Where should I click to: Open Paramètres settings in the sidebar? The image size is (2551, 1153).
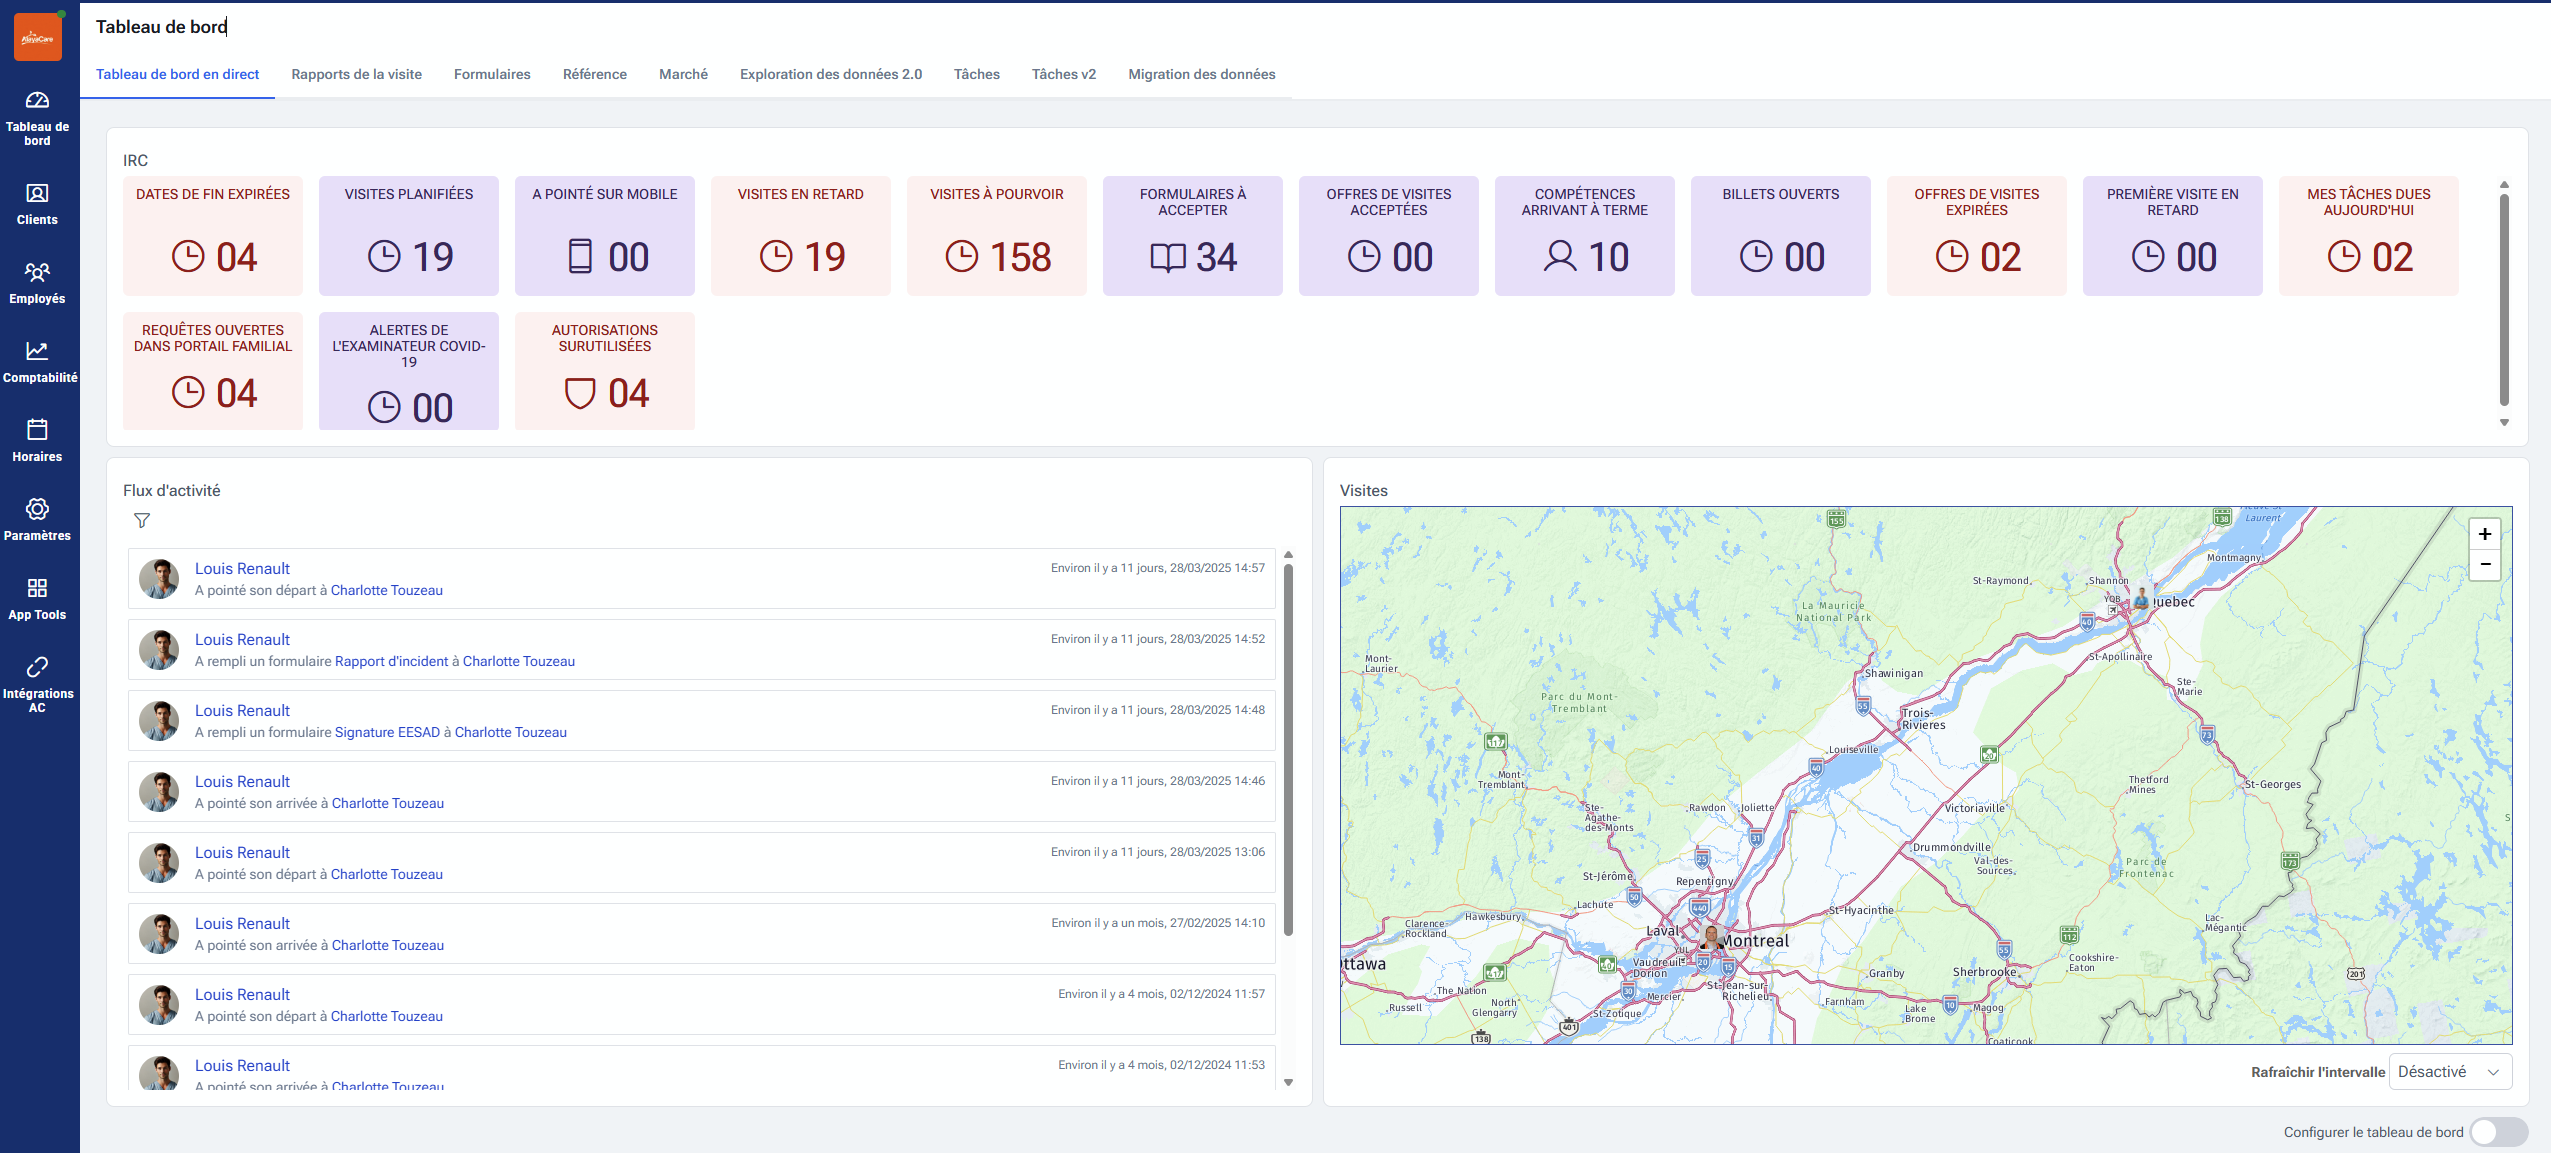coord(37,520)
